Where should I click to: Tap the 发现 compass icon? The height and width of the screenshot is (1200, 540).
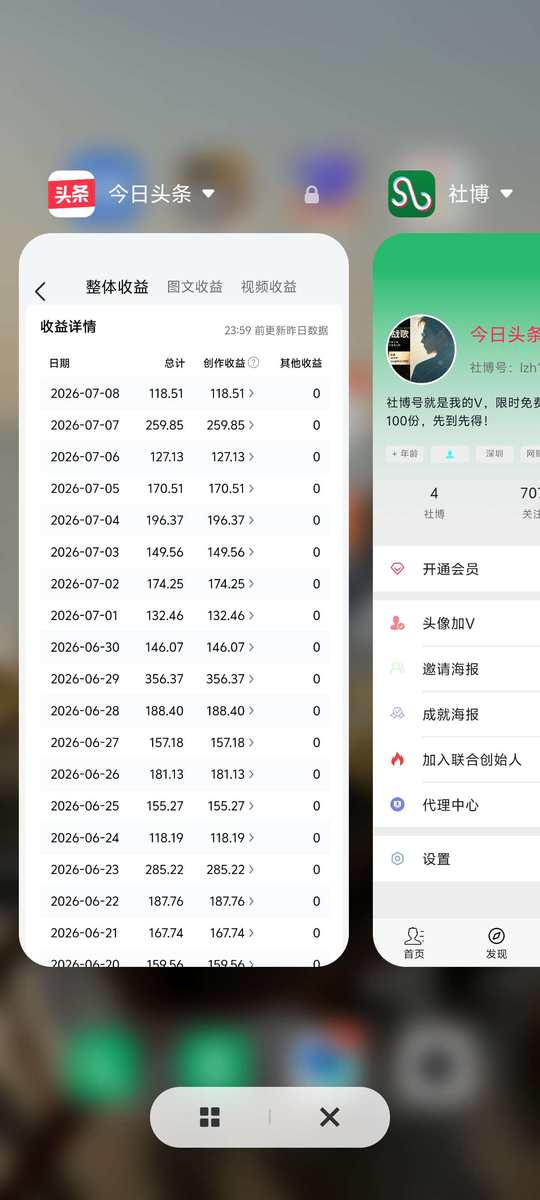(496, 936)
